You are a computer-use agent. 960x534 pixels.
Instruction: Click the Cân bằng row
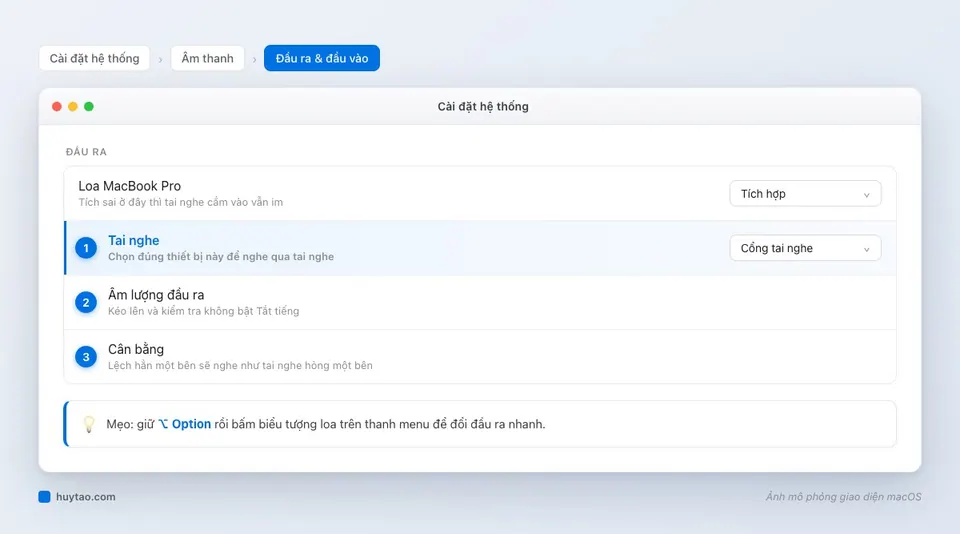tap(480, 357)
